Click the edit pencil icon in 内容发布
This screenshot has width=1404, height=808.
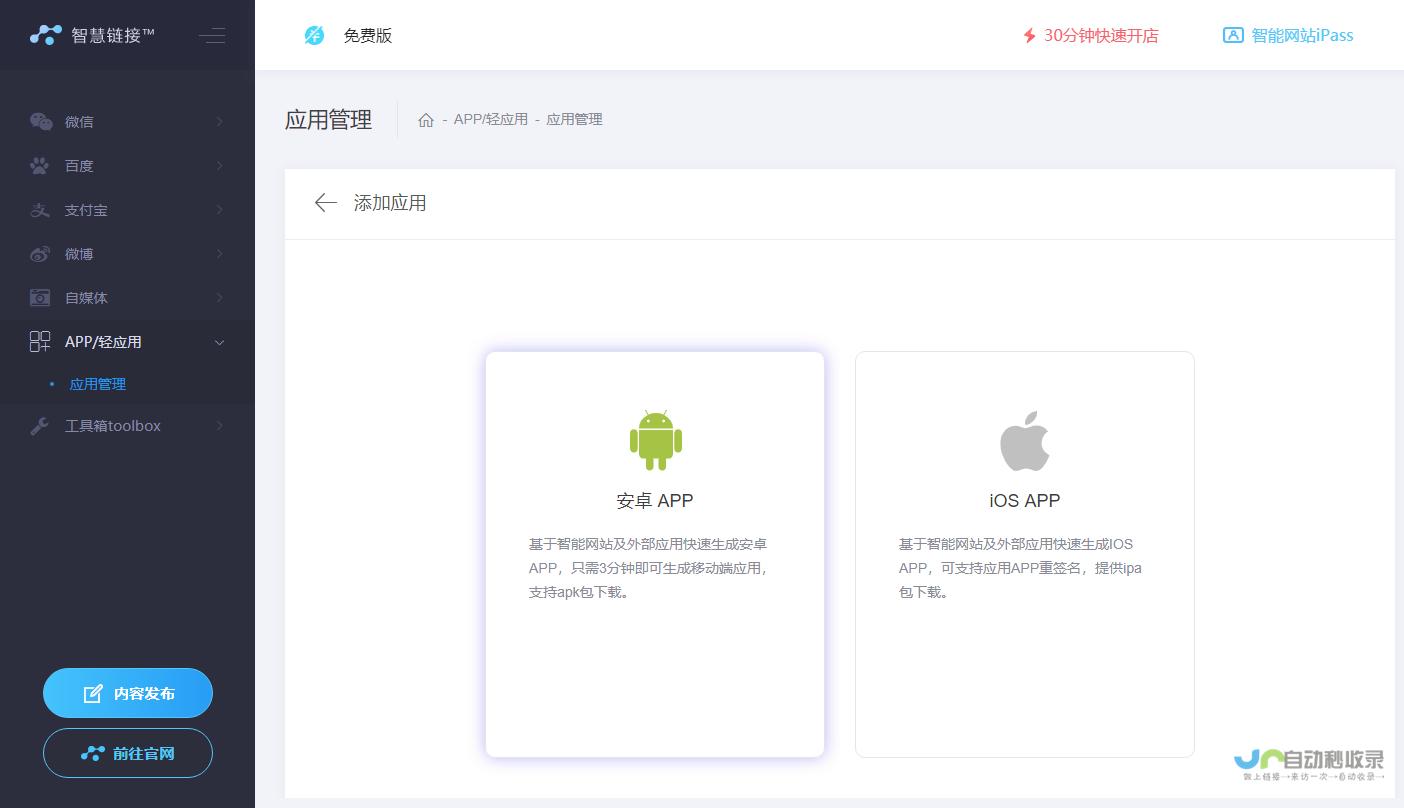pyautogui.click(x=93, y=694)
